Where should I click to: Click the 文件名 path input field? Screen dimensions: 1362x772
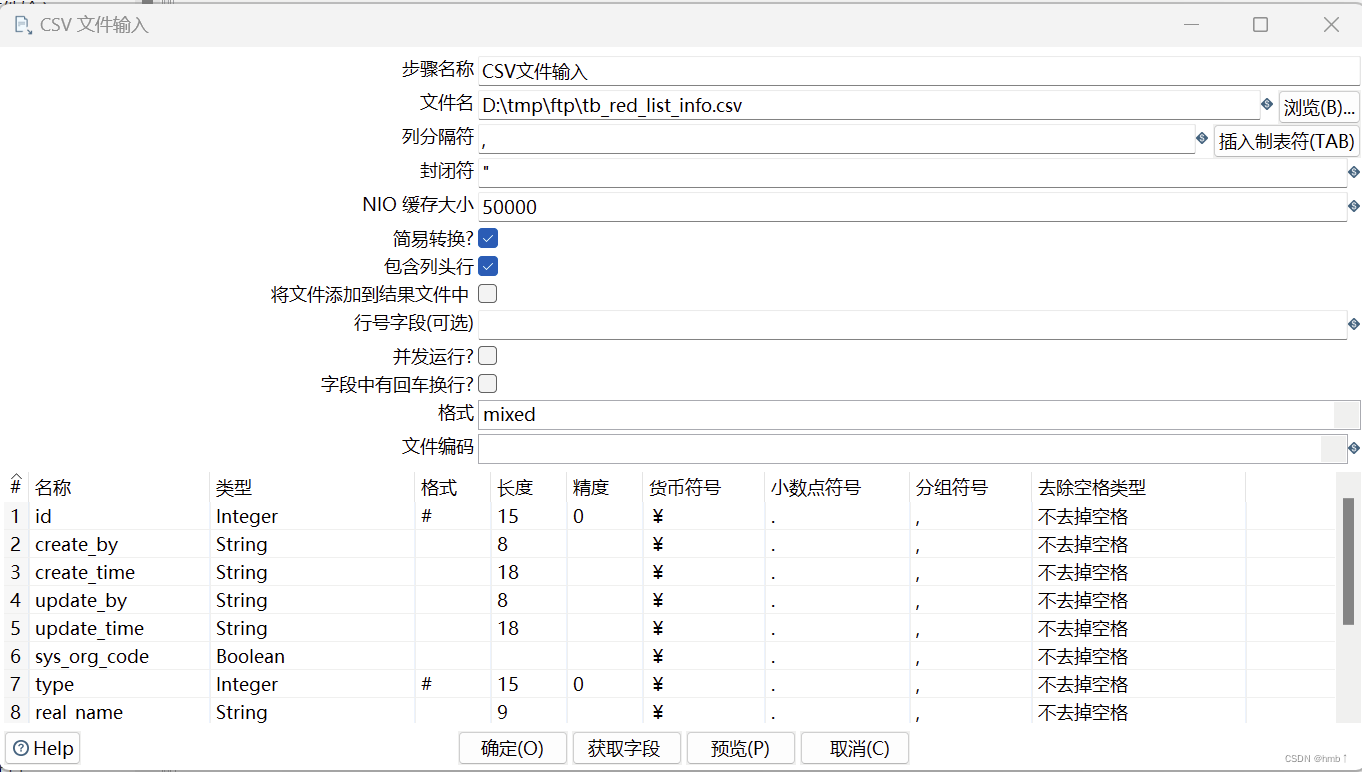[869, 105]
